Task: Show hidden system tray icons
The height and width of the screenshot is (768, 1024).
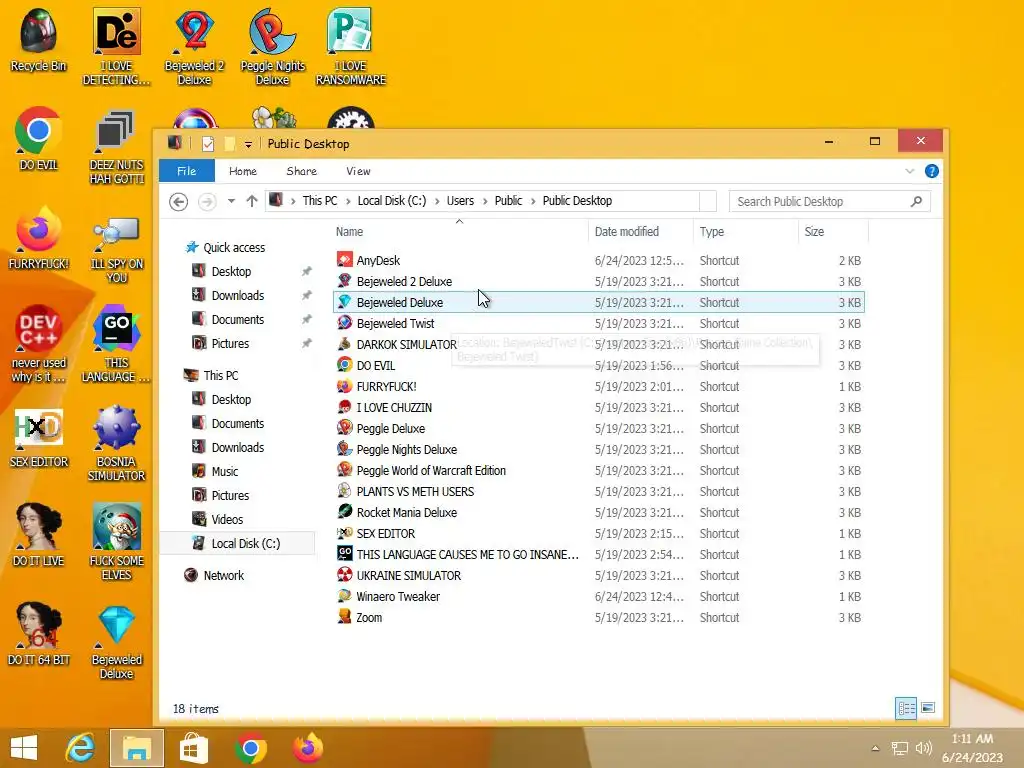Action: coord(876,748)
